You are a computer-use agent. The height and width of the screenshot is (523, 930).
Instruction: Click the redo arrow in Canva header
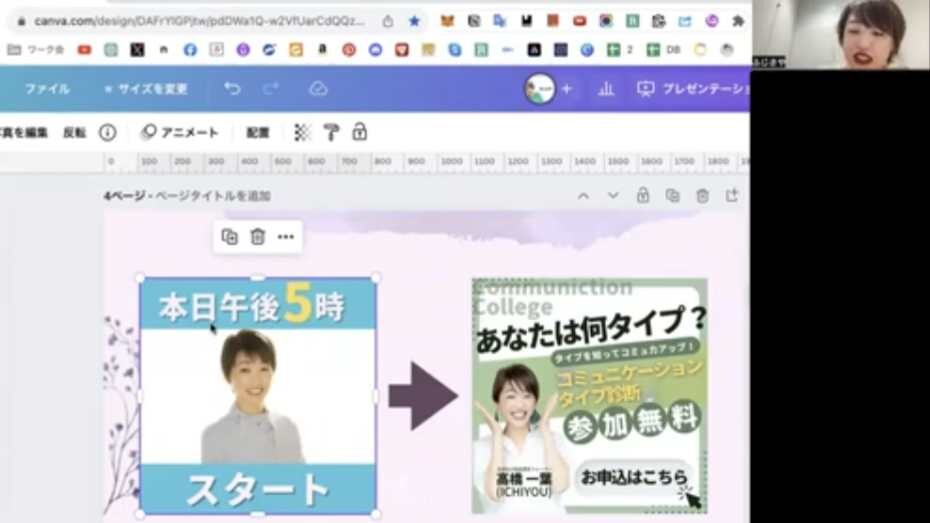tap(271, 89)
